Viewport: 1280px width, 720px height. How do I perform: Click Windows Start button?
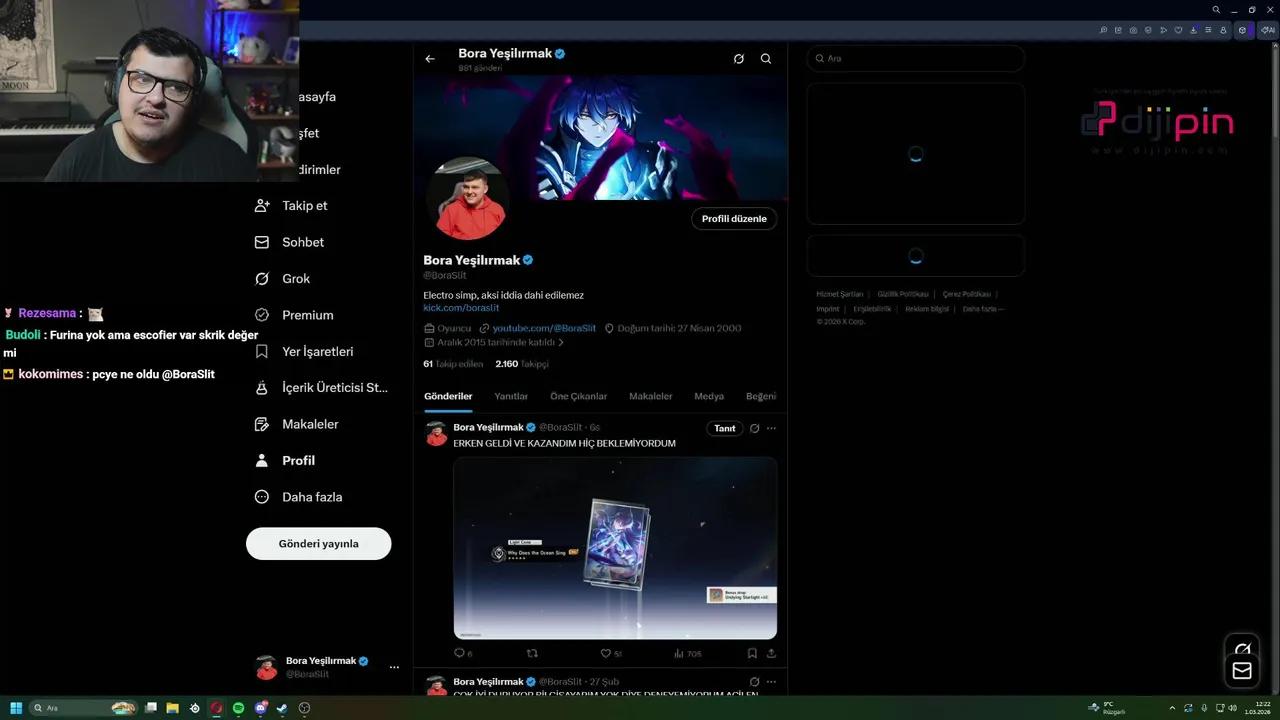(16, 708)
